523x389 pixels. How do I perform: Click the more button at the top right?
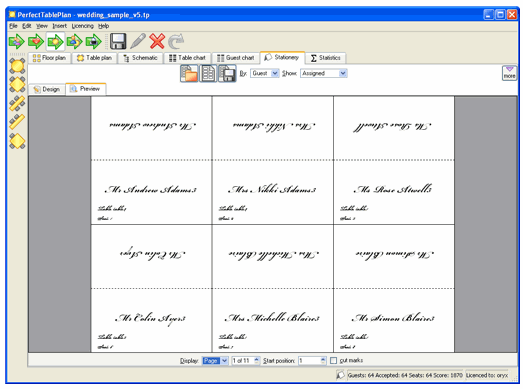(x=509, y=73)
